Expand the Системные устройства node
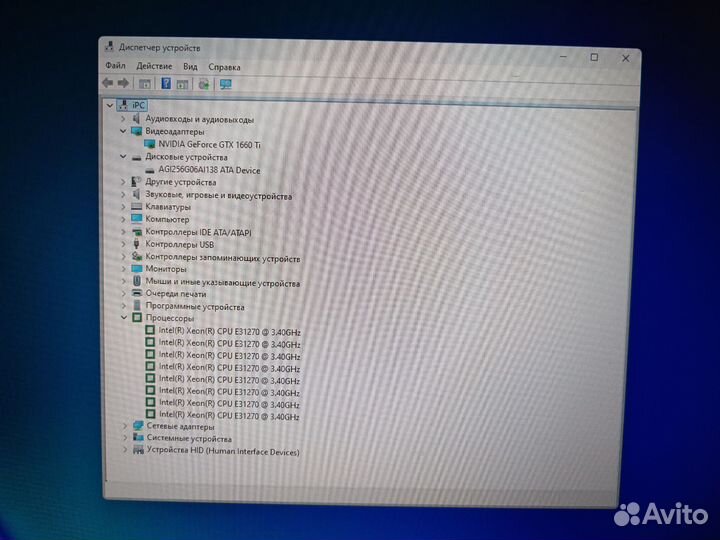720x540 pixels. (x=124, y=438)
